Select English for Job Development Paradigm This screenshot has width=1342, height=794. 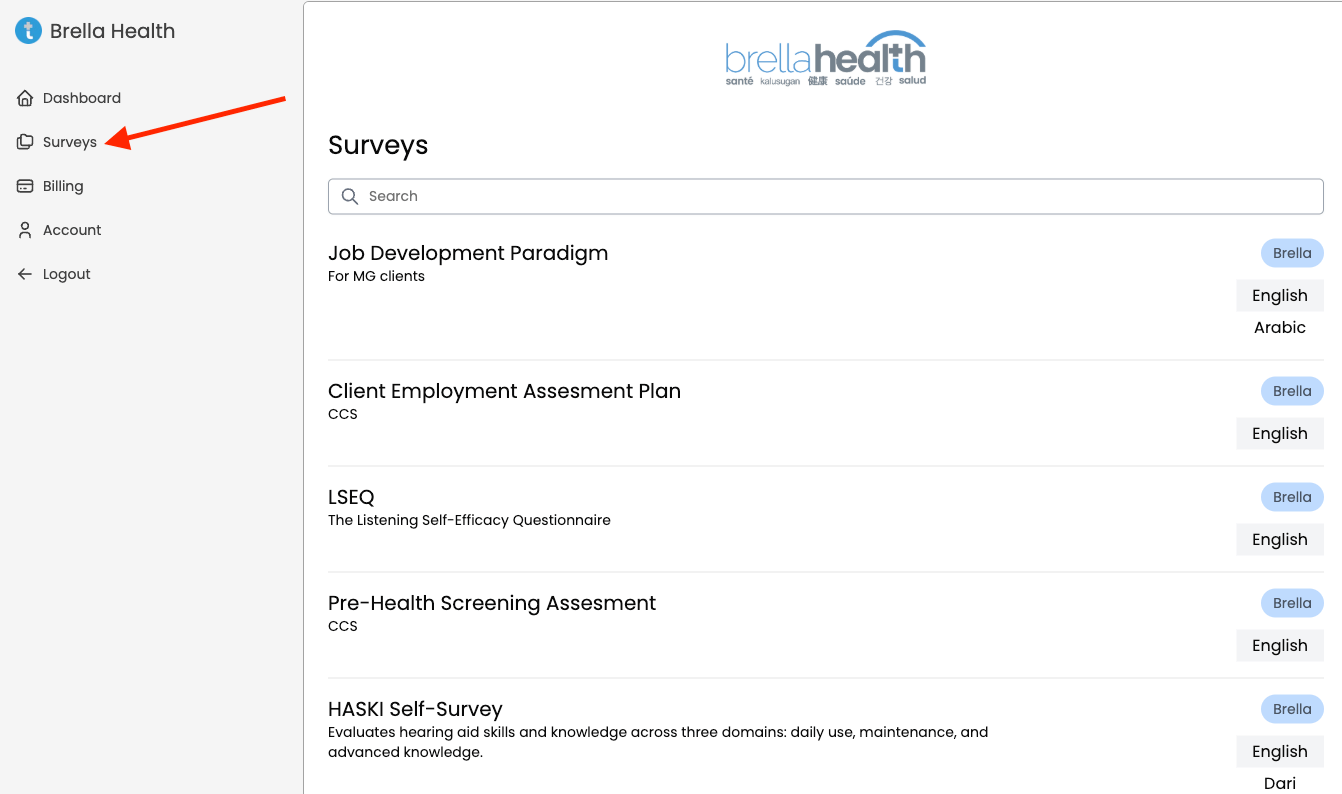coord(1279,295)
